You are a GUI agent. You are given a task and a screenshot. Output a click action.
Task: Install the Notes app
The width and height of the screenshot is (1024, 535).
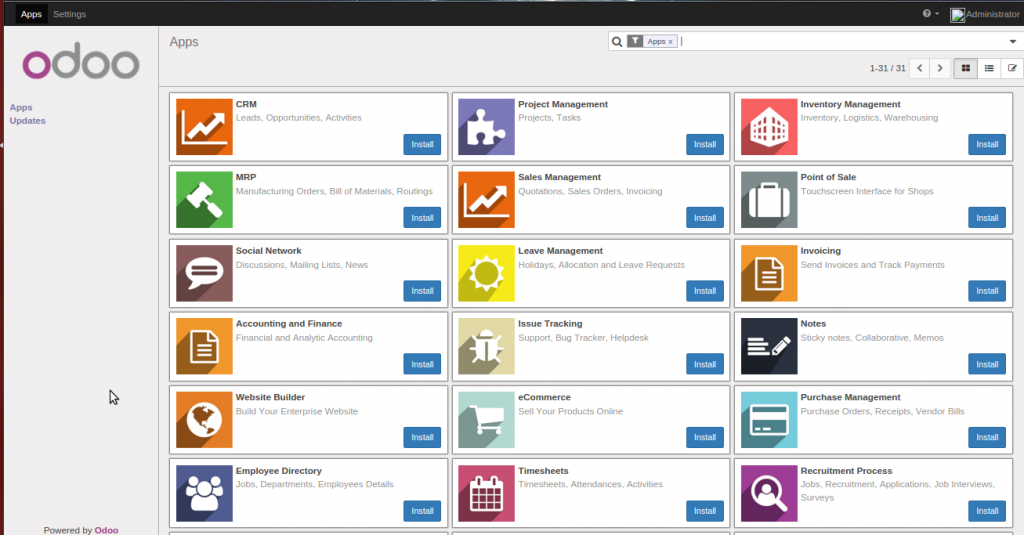click(x=987, y=364)
